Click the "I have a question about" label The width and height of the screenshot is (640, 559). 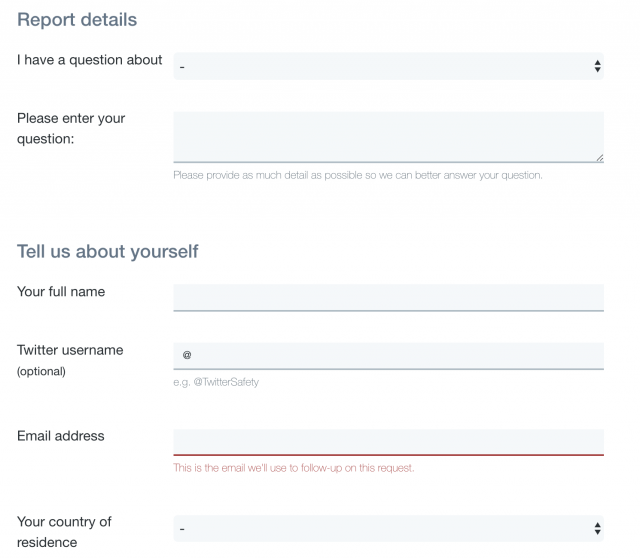click(x=90, y=60)
